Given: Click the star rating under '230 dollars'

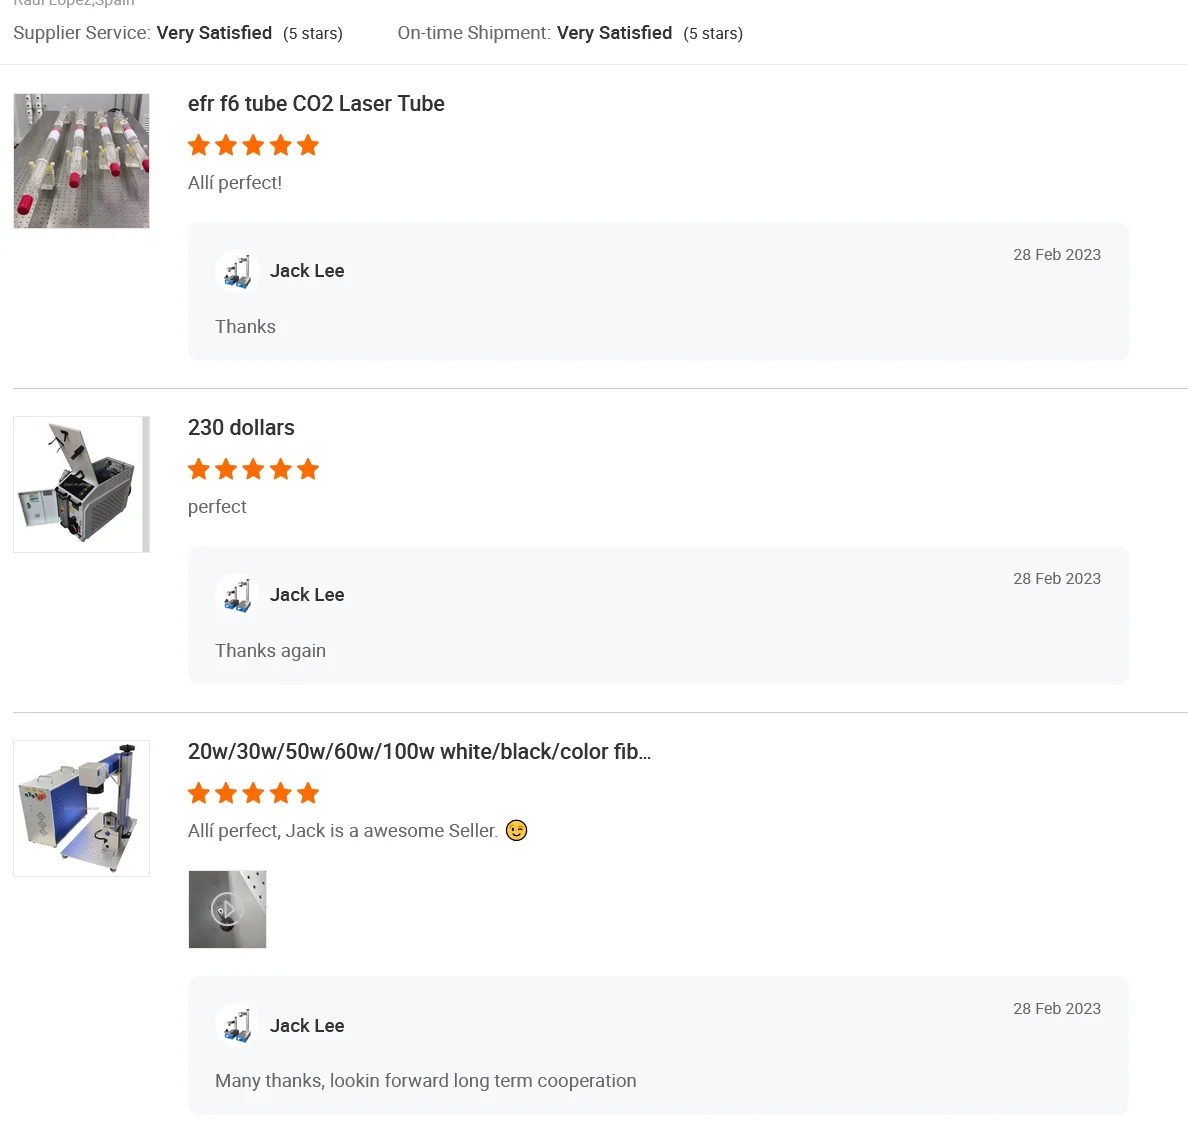Looking at the screenshot, I should (253, 470).
